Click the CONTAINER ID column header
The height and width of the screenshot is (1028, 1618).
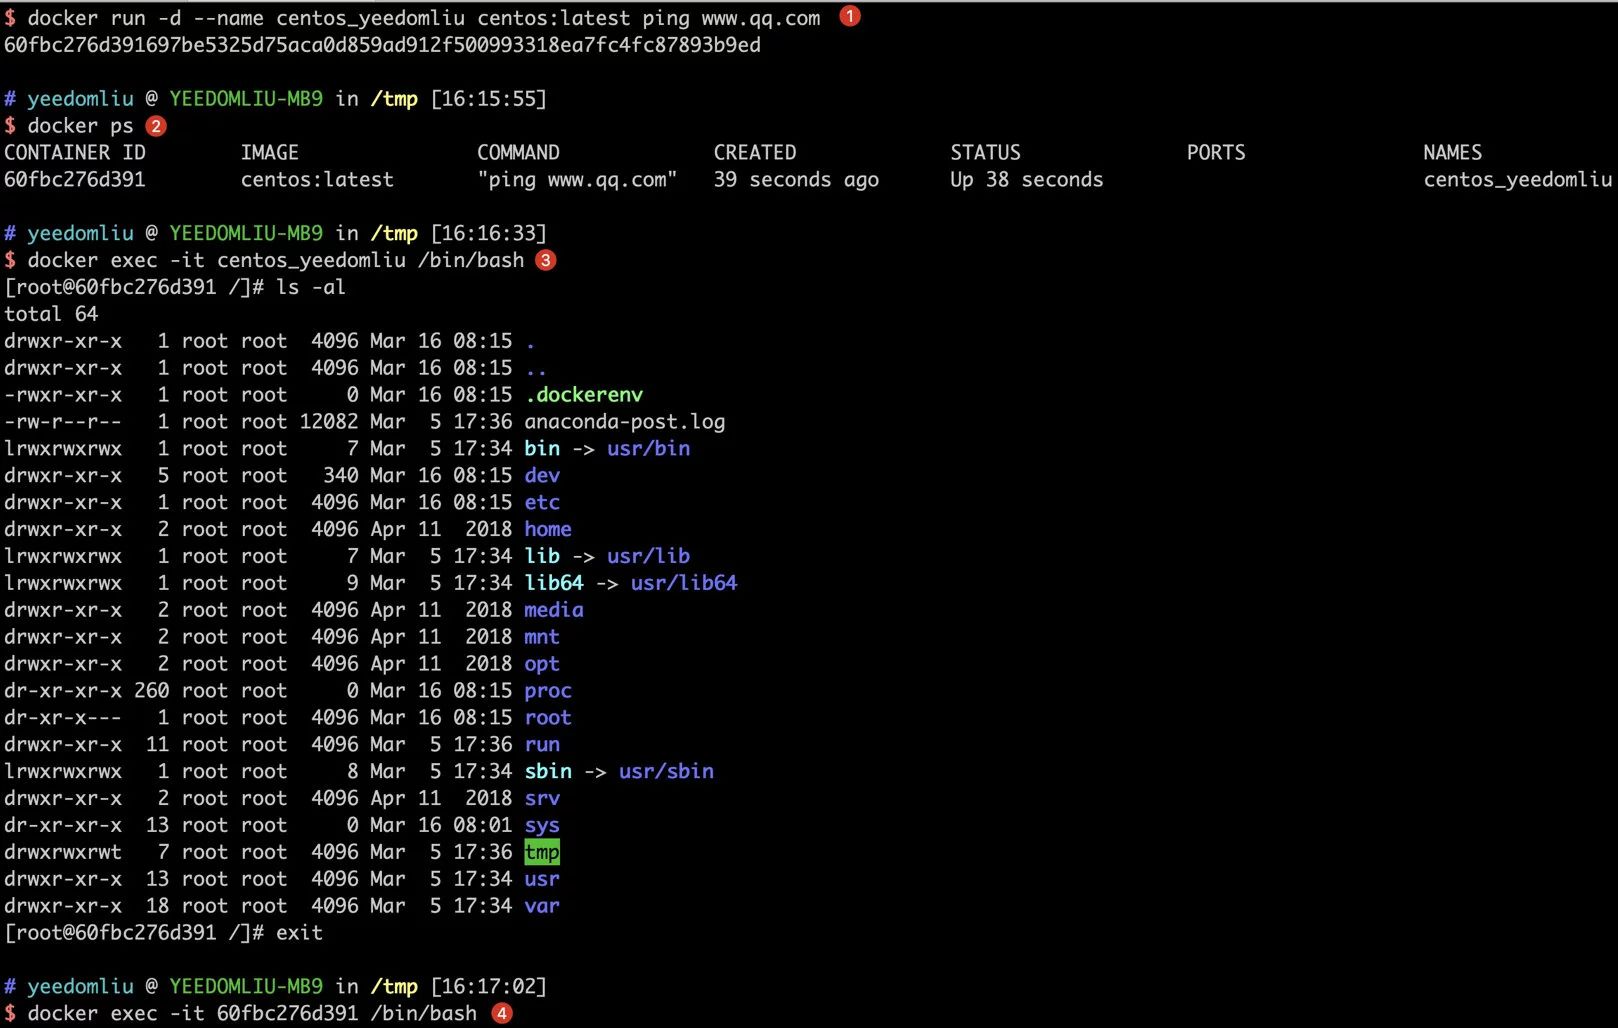pyautogui.click(x=75, y=152)
